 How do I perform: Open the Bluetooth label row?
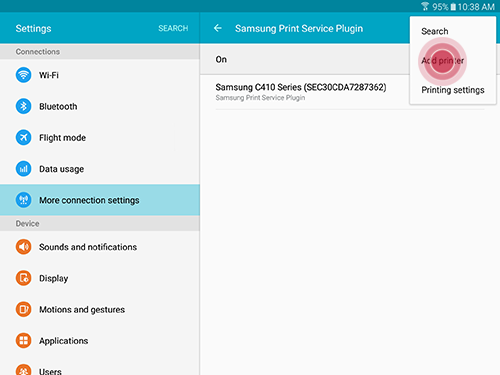pos(58,106)
